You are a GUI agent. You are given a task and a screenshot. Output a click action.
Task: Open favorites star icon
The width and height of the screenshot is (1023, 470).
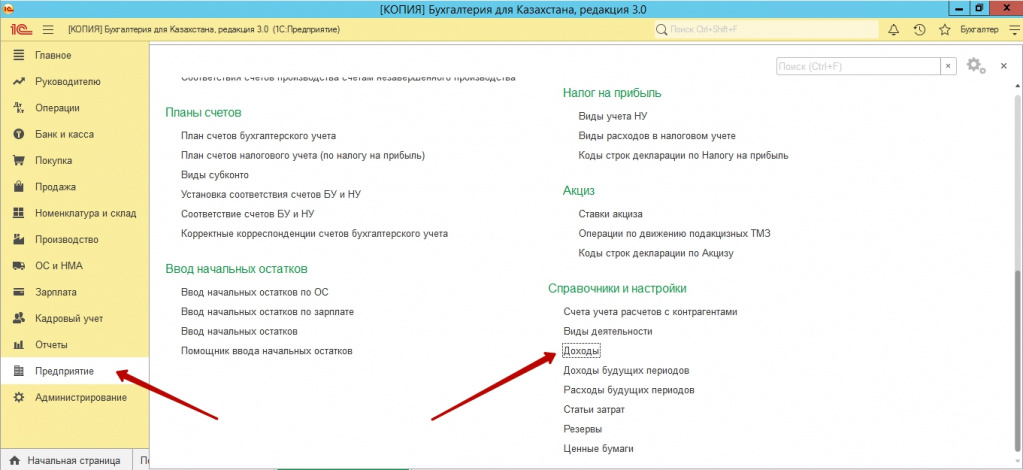coord(944,30)
